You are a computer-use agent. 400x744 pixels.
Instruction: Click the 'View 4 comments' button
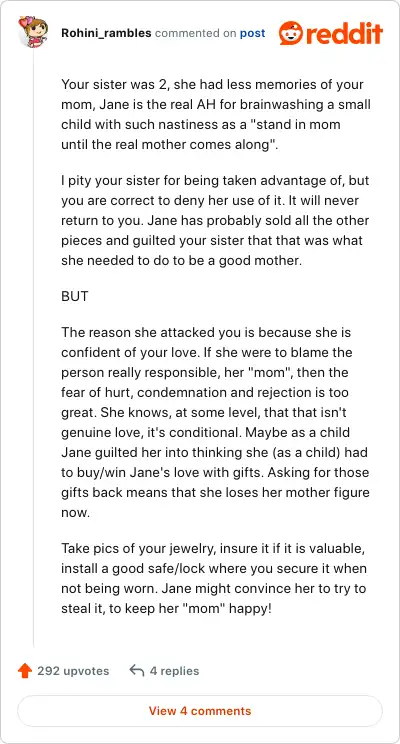(200, 711)
